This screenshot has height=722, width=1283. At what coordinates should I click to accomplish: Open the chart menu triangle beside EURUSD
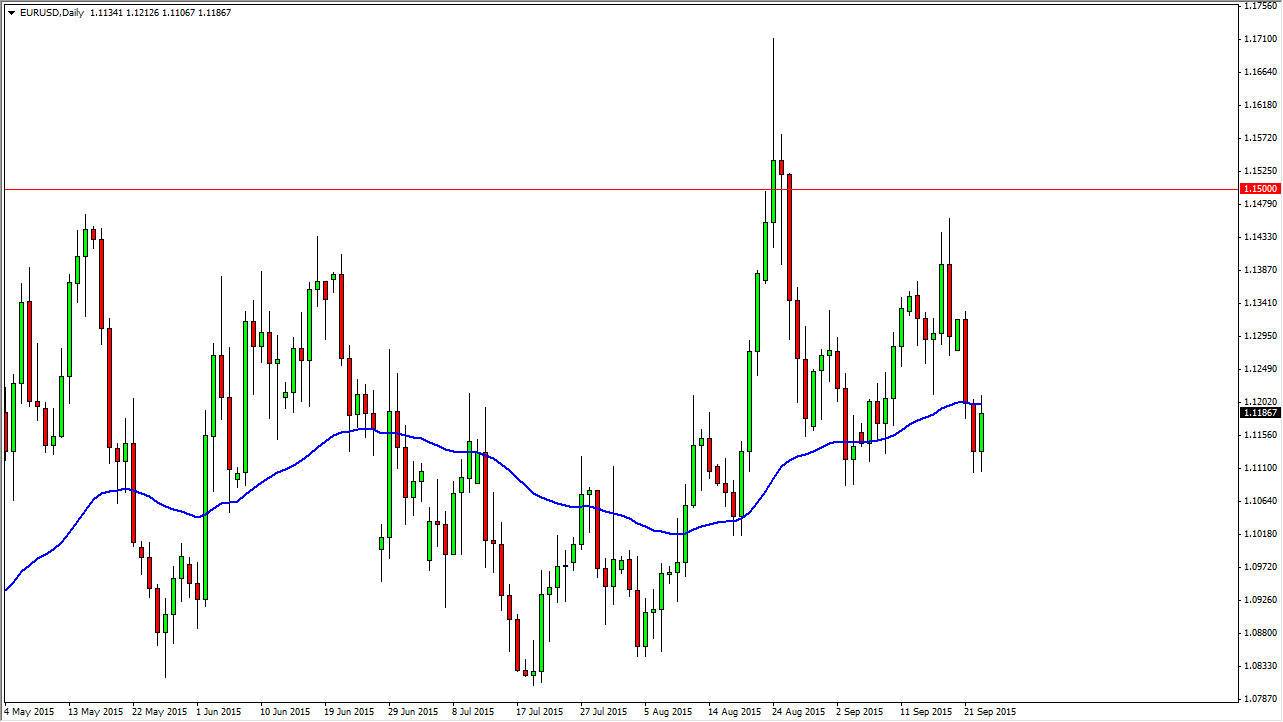(10, 13)
